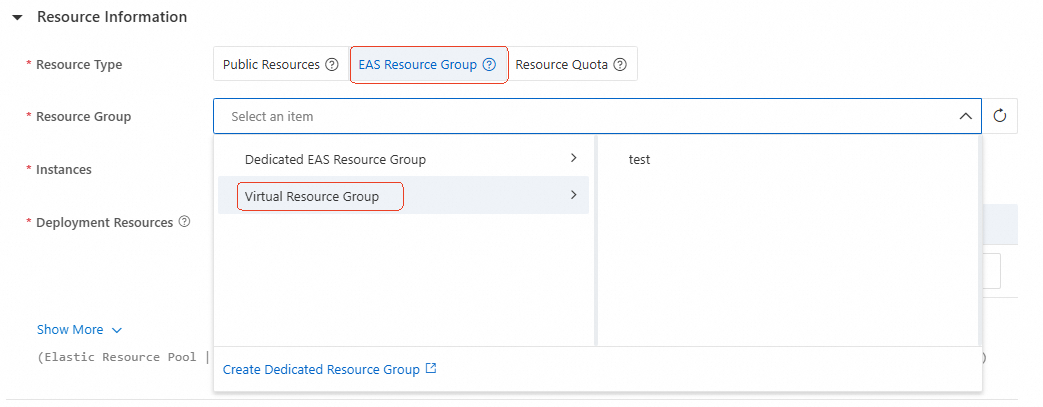This screenshot has width=1043, height=407.
Task: Click the arrow next to Dedicated EAS Resource Group
Action: point(573,159)
